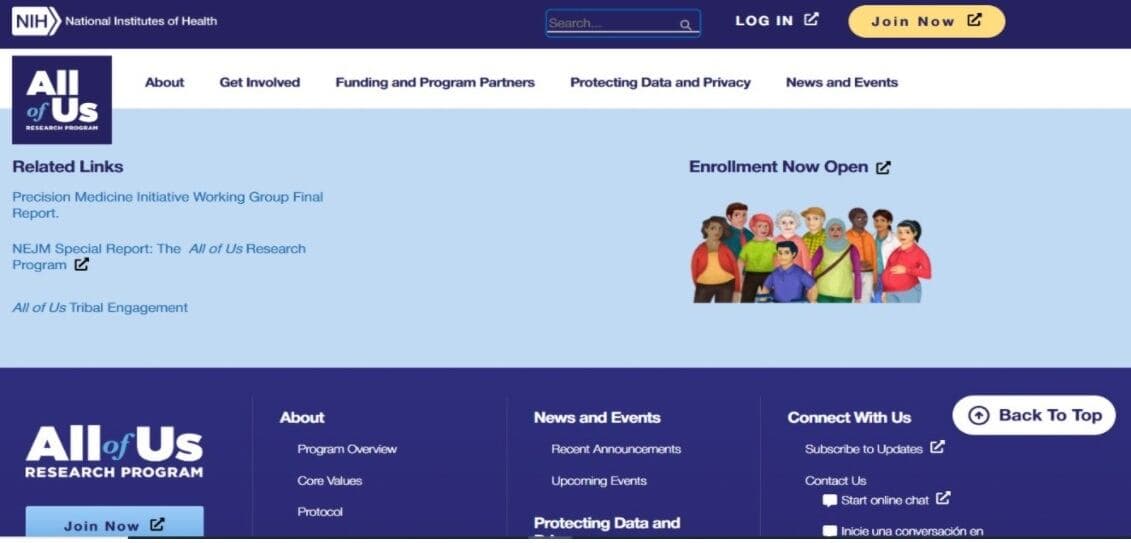Open Precision Medicine Initiative Working Group Final Report

(167, 205)
